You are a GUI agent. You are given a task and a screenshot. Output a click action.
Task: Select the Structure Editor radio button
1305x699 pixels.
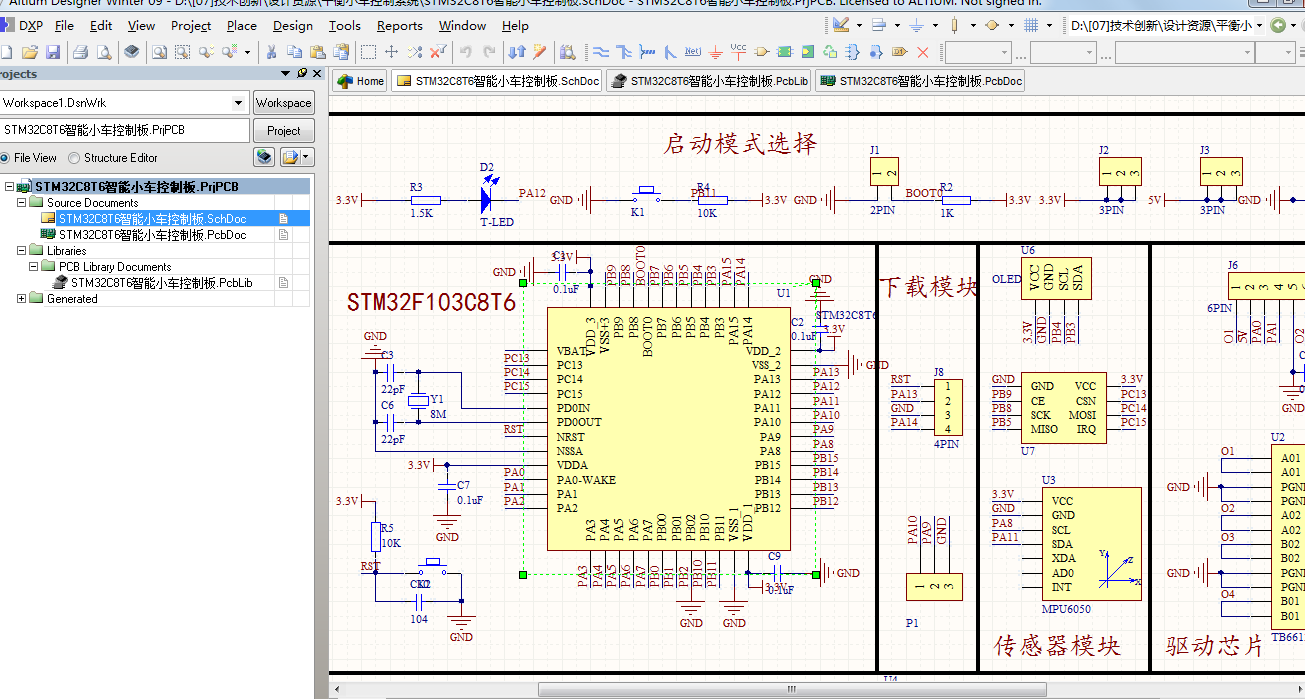[74, 158]
